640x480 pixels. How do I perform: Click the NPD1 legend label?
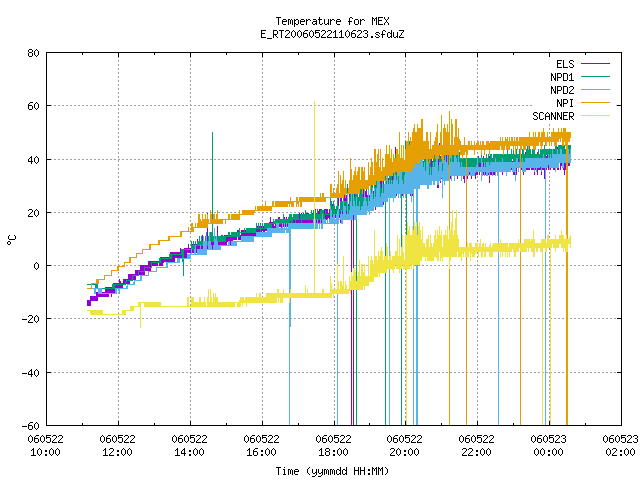pyautogui.click(x=562, y=77)
